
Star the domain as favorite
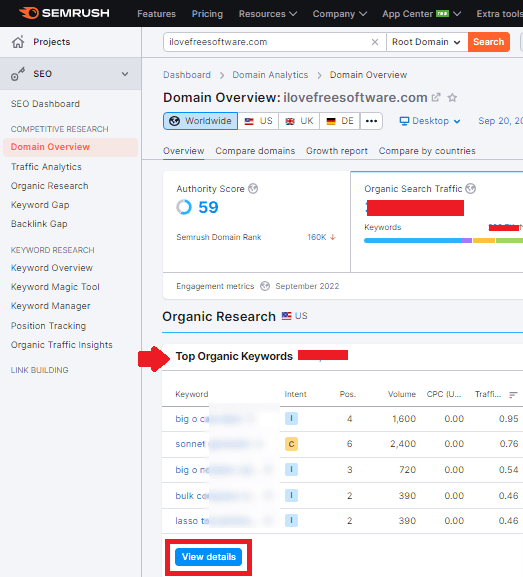[452, 98]
